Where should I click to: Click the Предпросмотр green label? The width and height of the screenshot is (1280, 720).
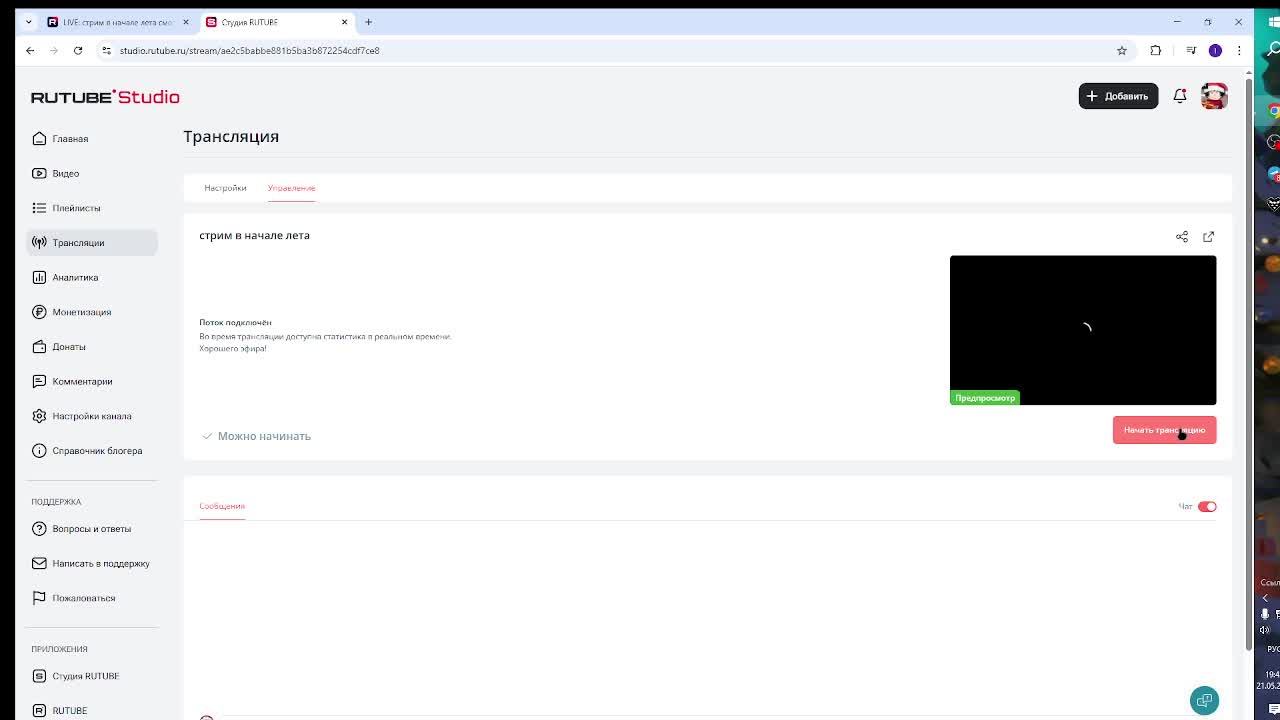pyautogui.click(x=985, y=398)
